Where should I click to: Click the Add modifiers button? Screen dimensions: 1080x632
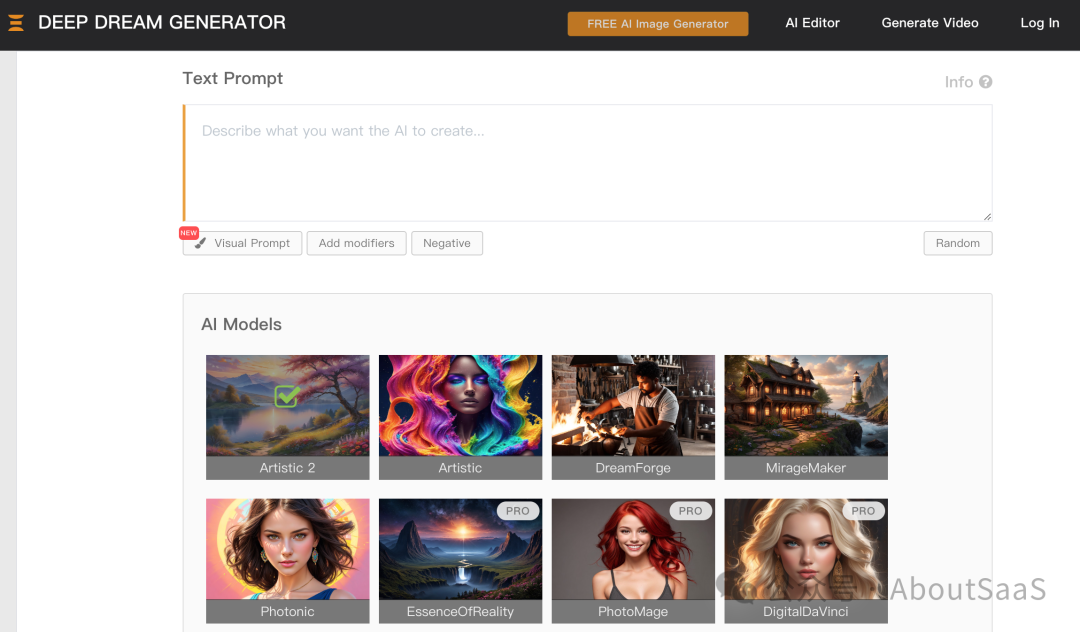(357, 243)
